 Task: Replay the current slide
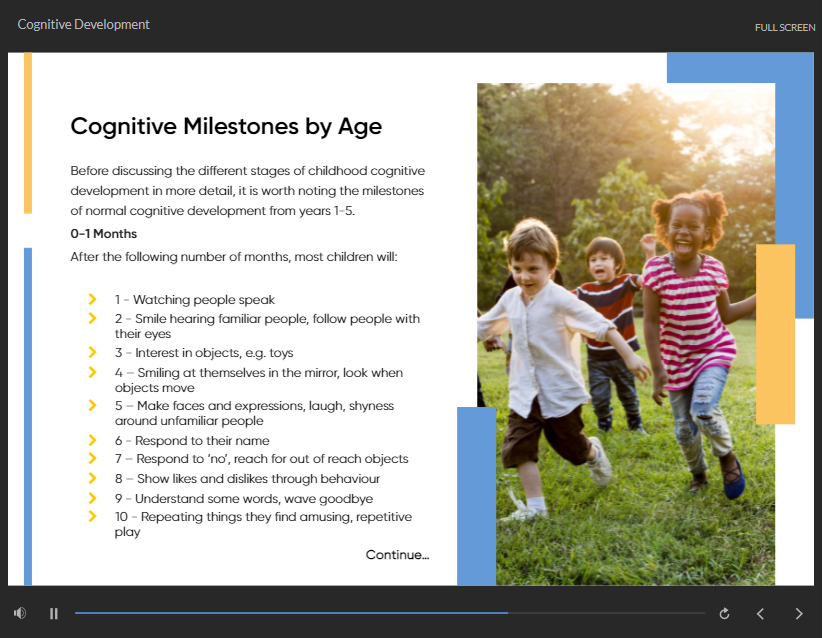pyautogui.click(x=724, y=613)
